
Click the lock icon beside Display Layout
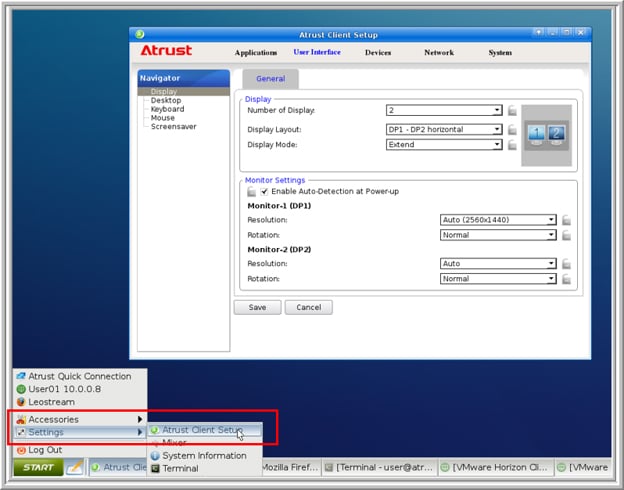512,129
